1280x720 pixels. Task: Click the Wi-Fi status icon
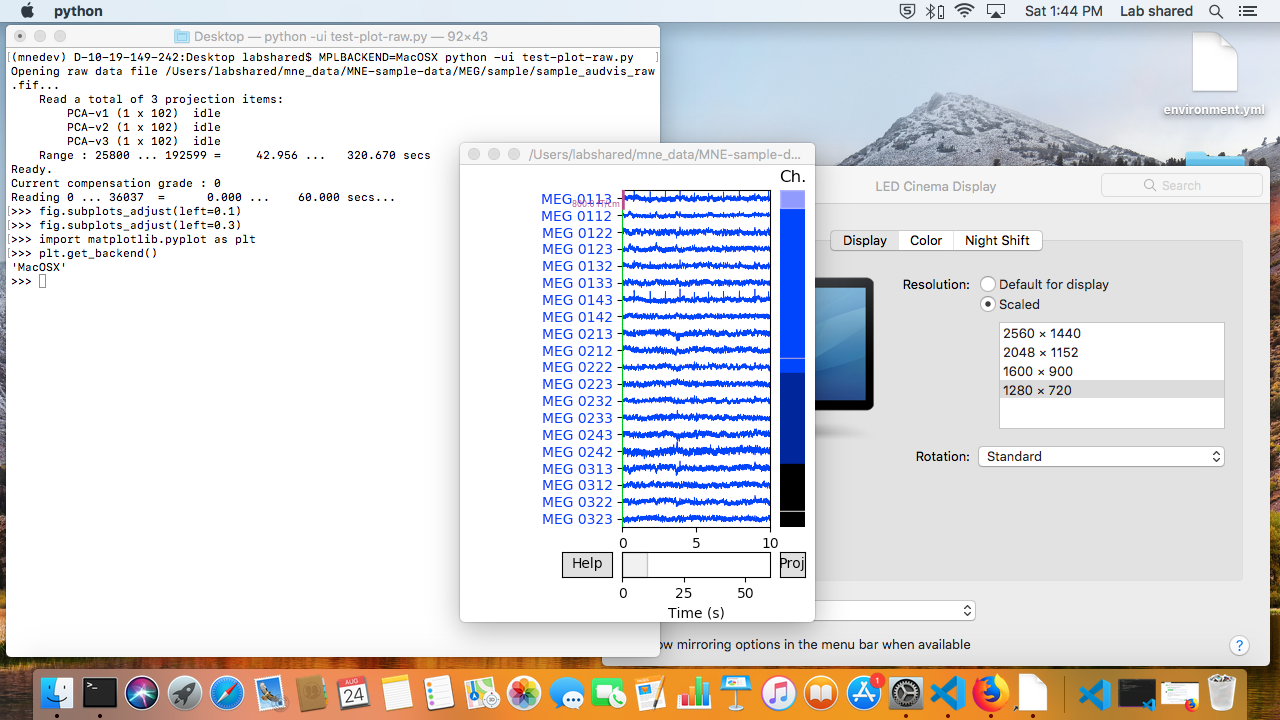point(964,11)
